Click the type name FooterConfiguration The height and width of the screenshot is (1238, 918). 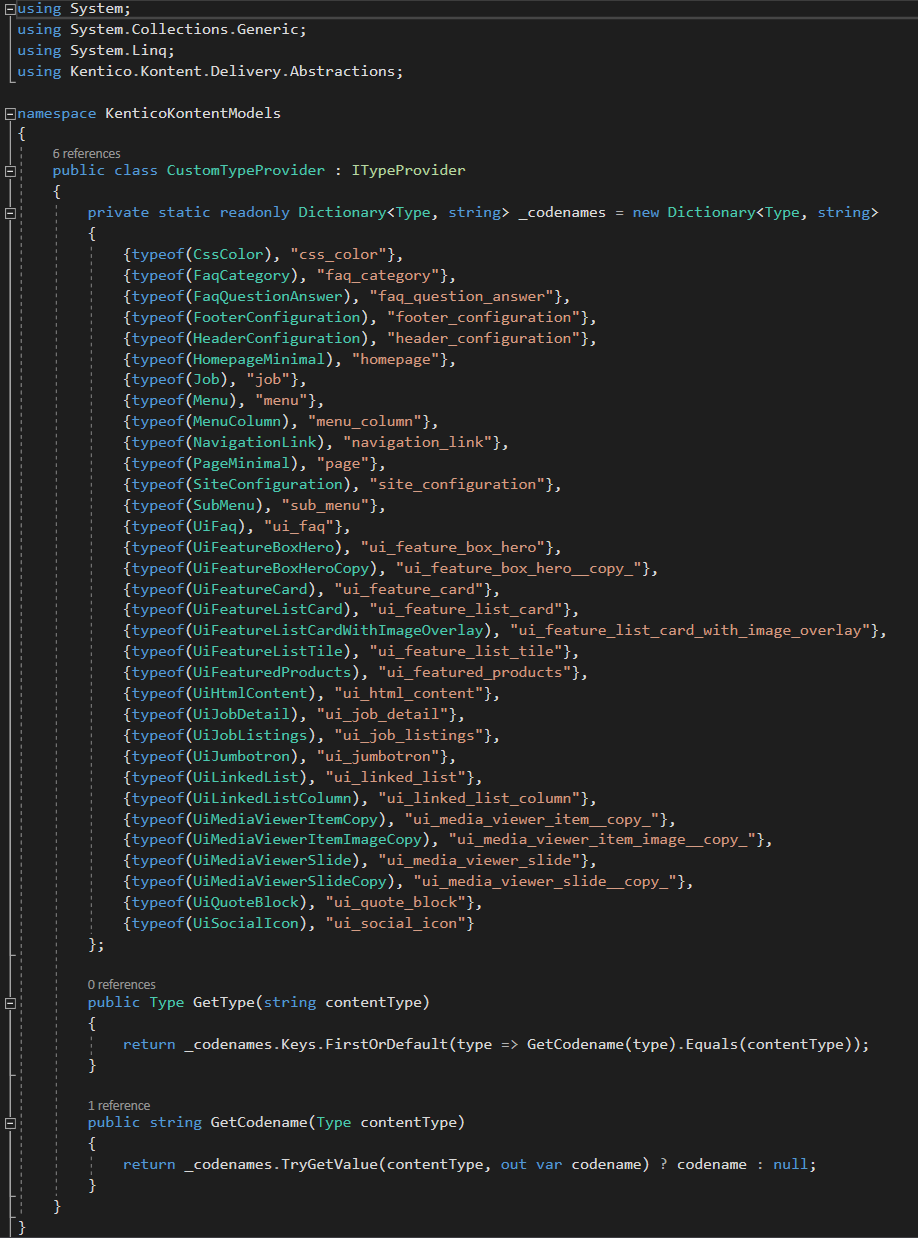tap(276, 318)
